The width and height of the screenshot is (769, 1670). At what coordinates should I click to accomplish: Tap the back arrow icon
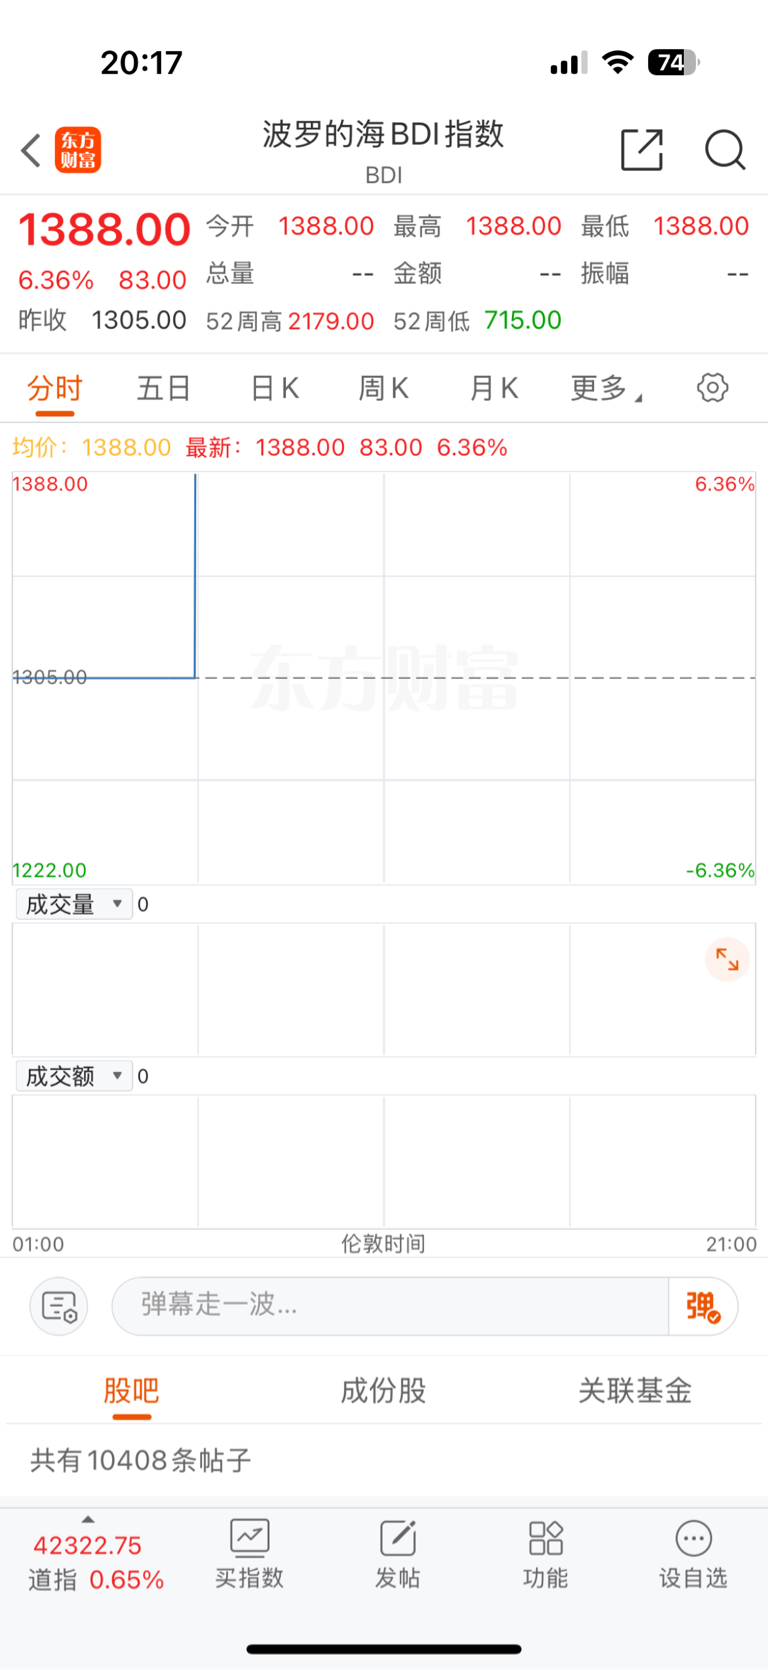(31, 151)
